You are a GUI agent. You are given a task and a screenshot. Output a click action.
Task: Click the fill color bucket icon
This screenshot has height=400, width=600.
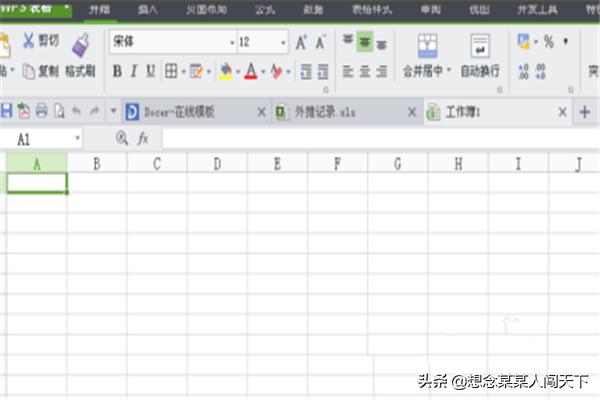226,71
